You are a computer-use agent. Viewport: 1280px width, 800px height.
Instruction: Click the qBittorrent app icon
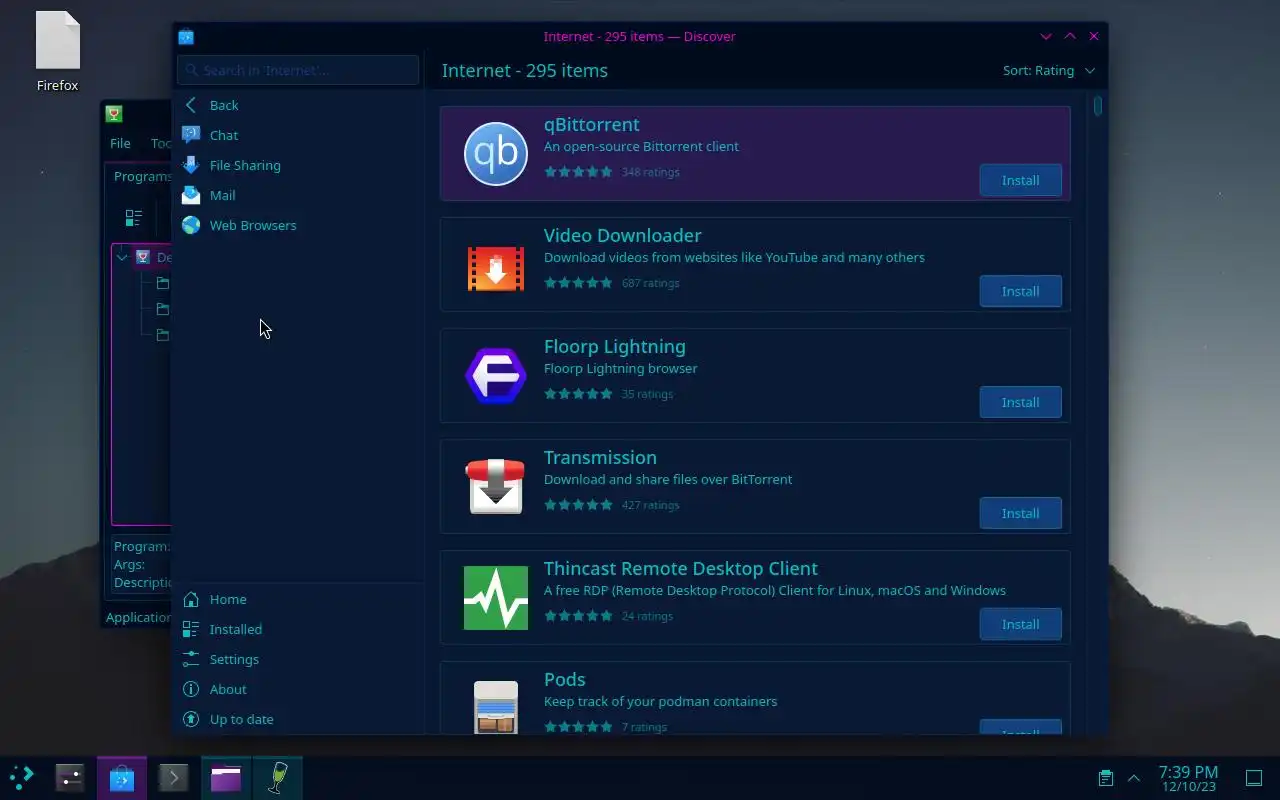[x=495, y=154]
